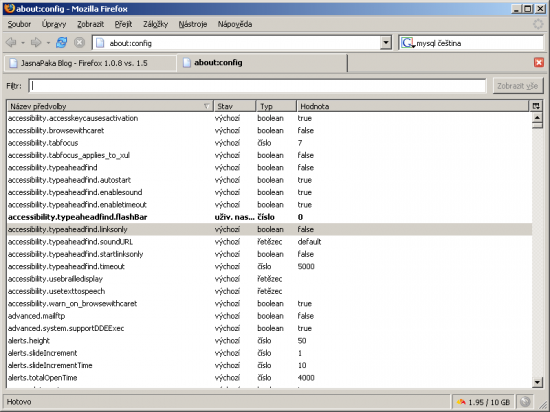The width and height of the screenshot is (550, 412).
Task: Open the Back history dropdown arrow
Action: coord(23,43)
